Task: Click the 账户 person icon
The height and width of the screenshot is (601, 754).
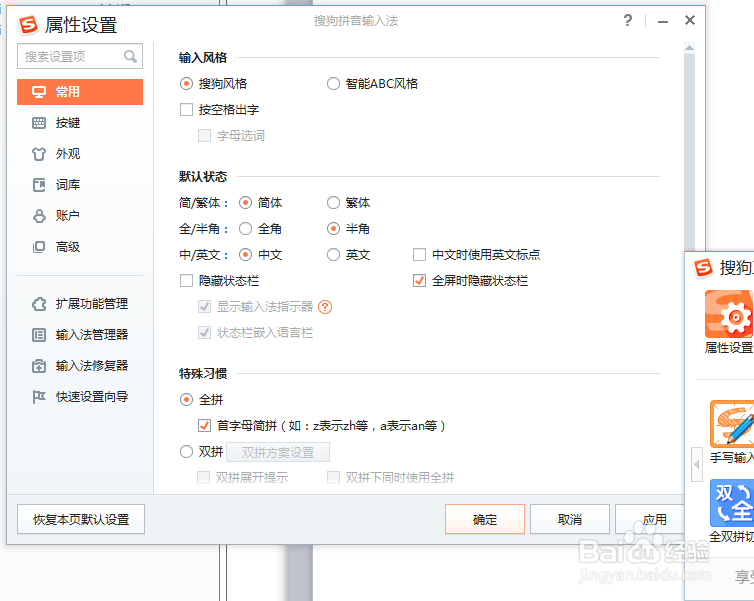Action: tap(39, 216)
